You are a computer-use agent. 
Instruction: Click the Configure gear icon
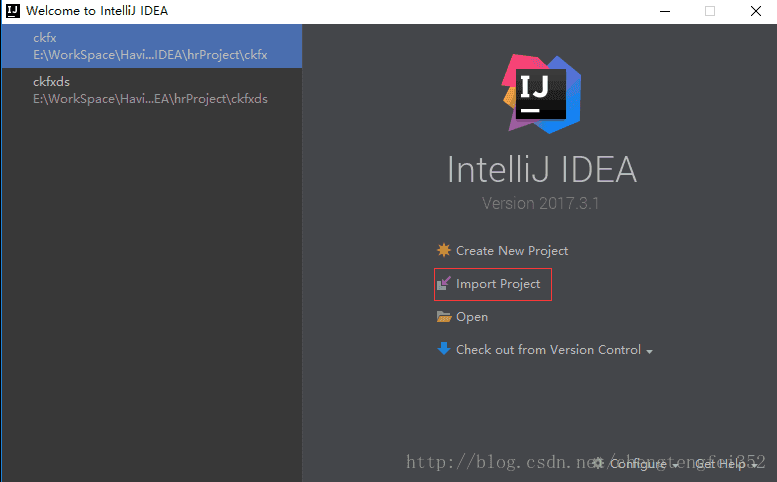(x=598, y=463)
